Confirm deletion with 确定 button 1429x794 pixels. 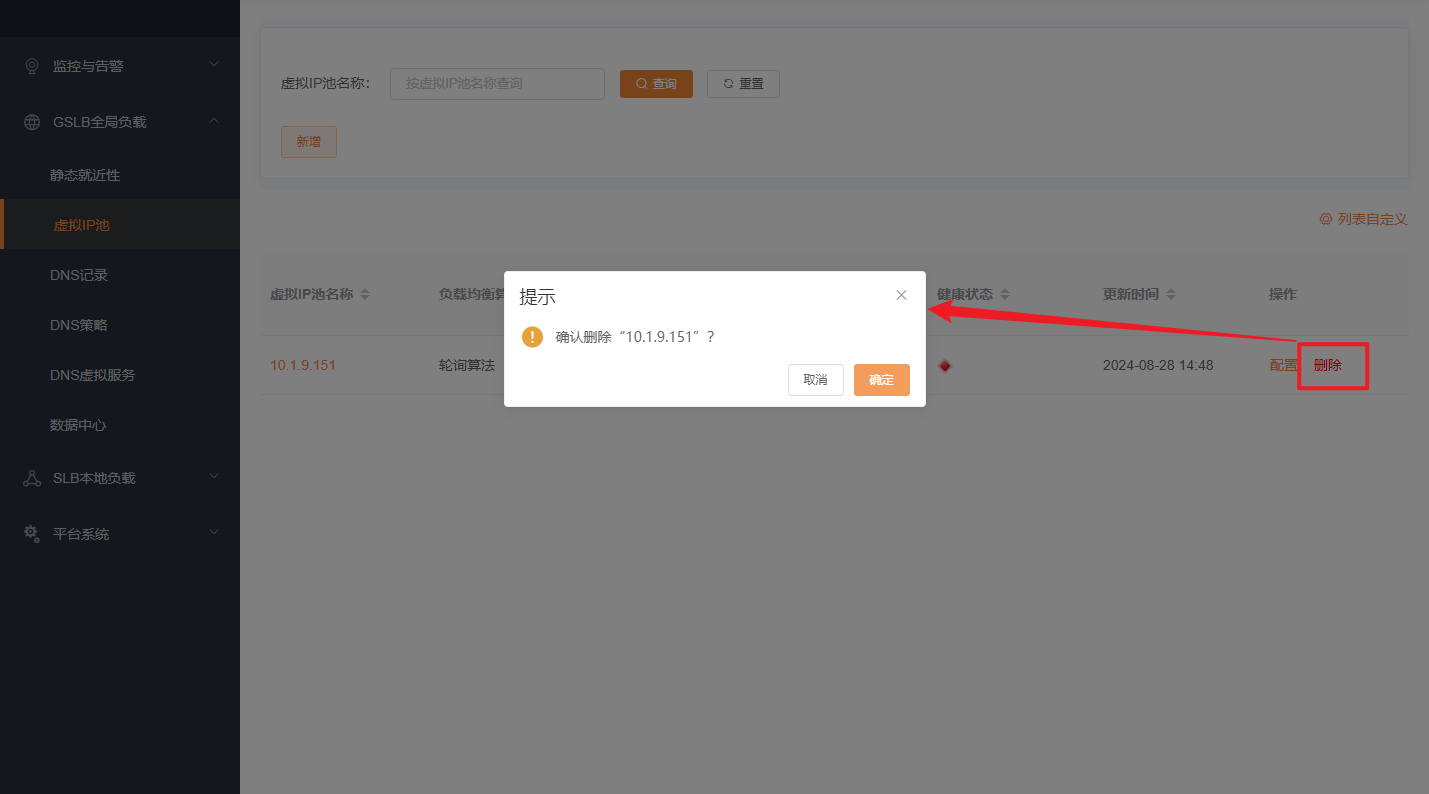pos(881,380)
